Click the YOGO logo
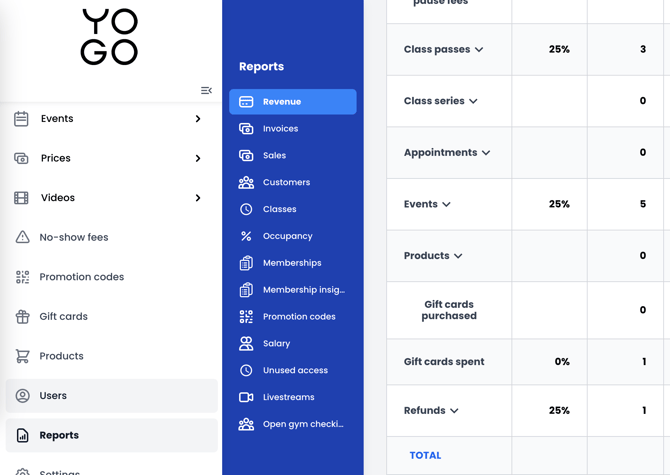 [x=110, y=38]
